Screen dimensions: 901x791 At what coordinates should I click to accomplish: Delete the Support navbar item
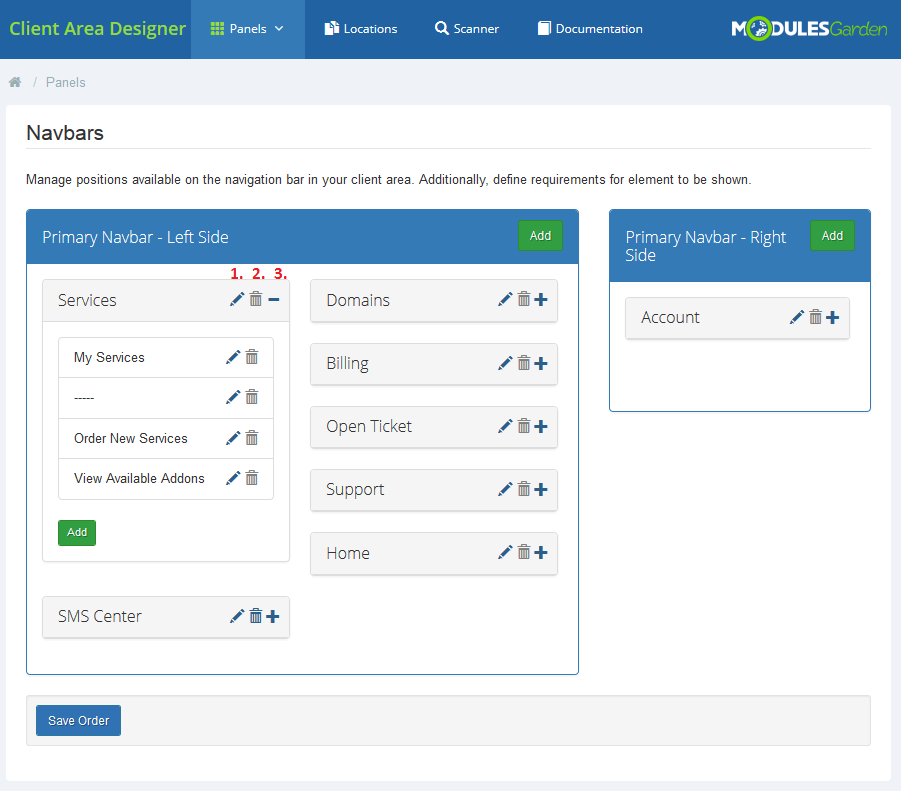point(524,489)
